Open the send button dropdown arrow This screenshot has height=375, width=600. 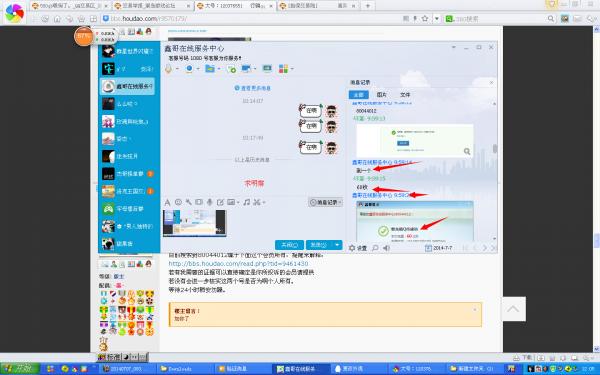click(337, 245)
